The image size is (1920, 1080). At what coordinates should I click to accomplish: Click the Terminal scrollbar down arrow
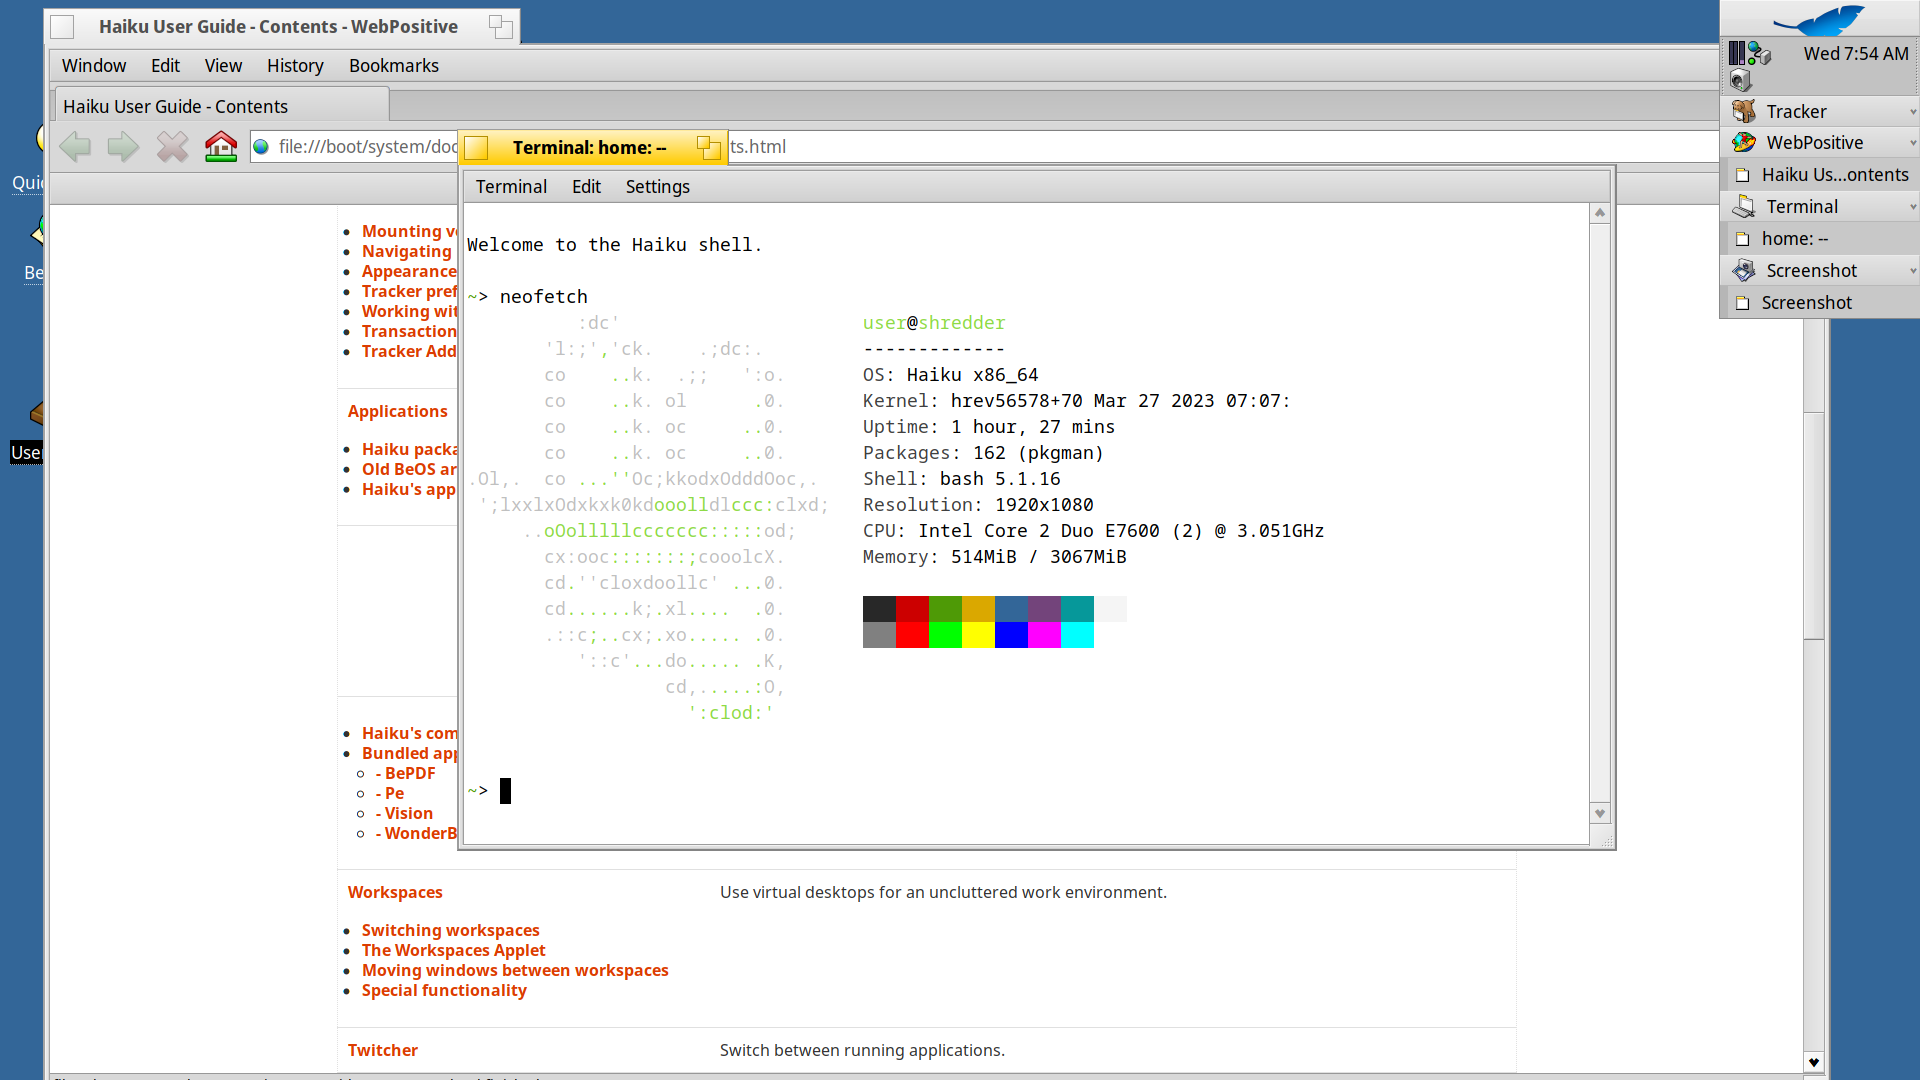pos(1600,814)
